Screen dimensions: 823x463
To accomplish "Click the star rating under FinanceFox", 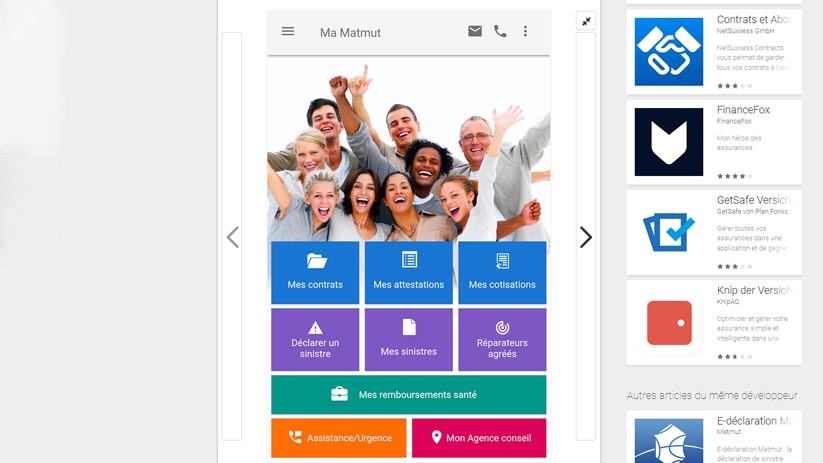I will click(x=734, y=176).
